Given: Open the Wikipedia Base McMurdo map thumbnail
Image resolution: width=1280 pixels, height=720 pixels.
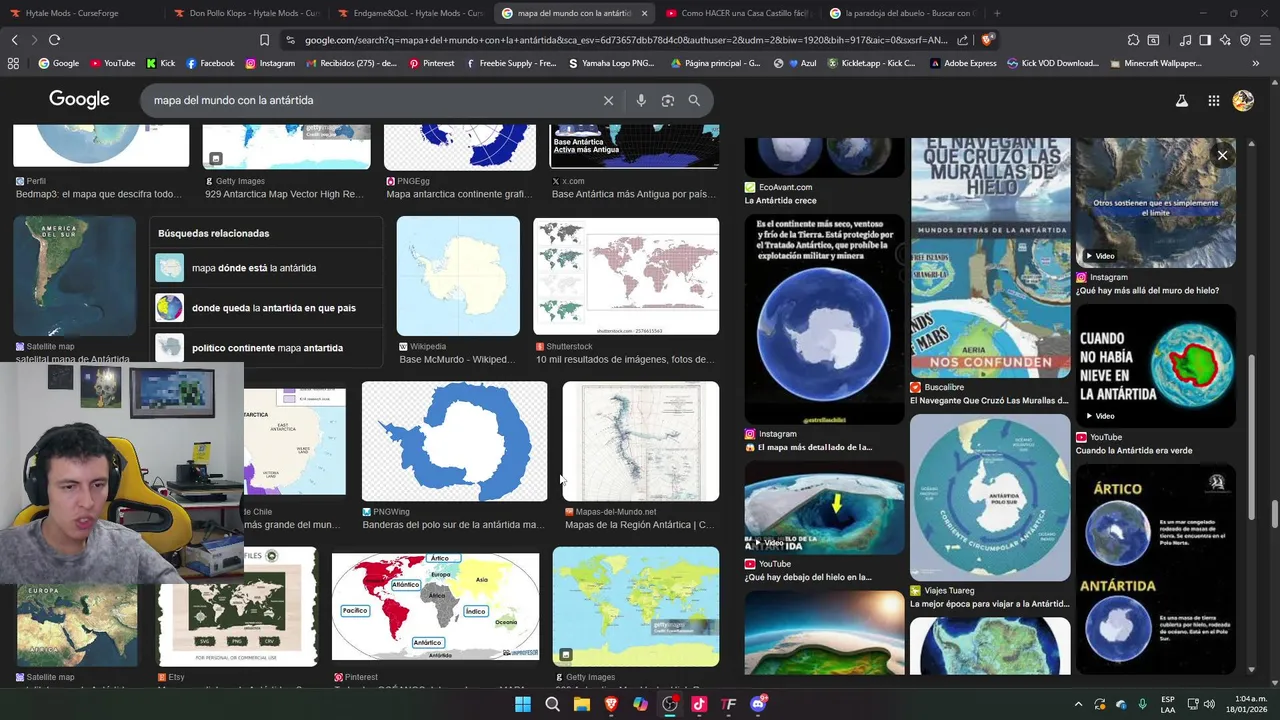Looking at the screenshot, I should pyautogui.click(x=458, y=276).
